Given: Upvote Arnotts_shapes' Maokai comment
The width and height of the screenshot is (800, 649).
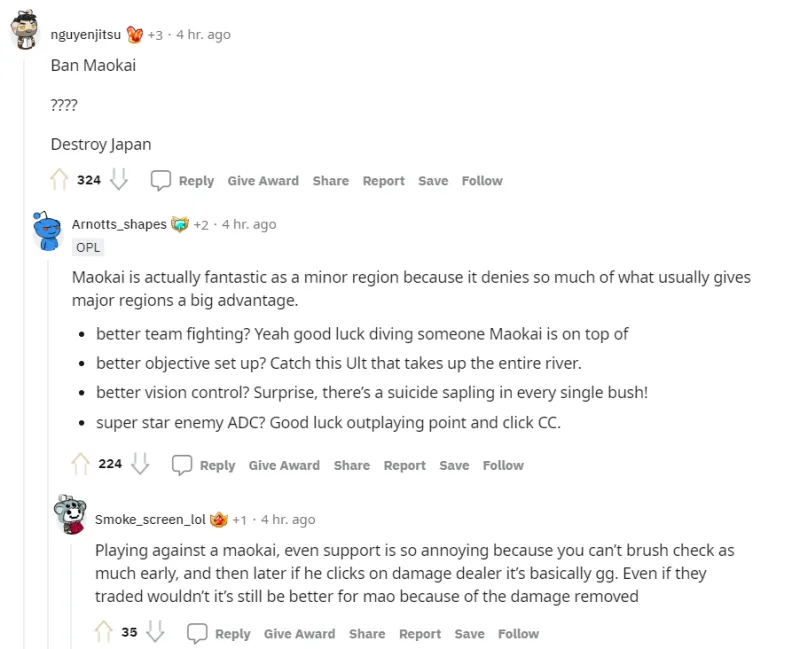Looking at the screenshot, I should point(80,464).
